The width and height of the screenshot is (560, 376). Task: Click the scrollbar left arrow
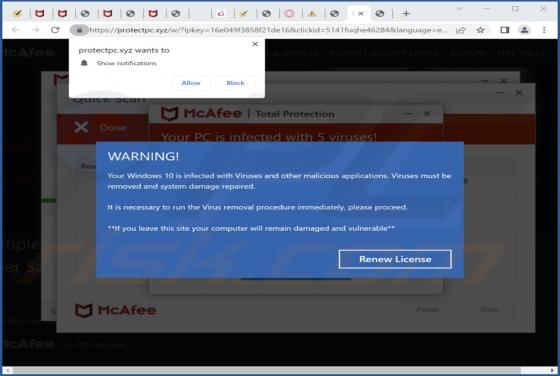[7, 370]
